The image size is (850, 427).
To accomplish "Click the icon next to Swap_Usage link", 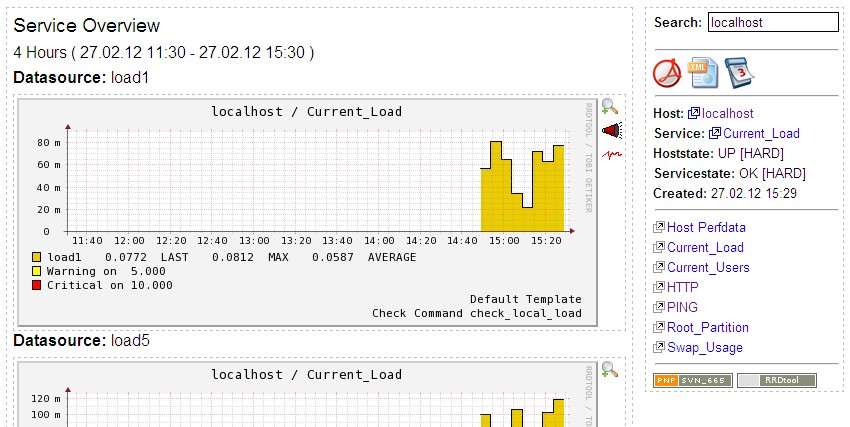I will (x=659, y=347).
